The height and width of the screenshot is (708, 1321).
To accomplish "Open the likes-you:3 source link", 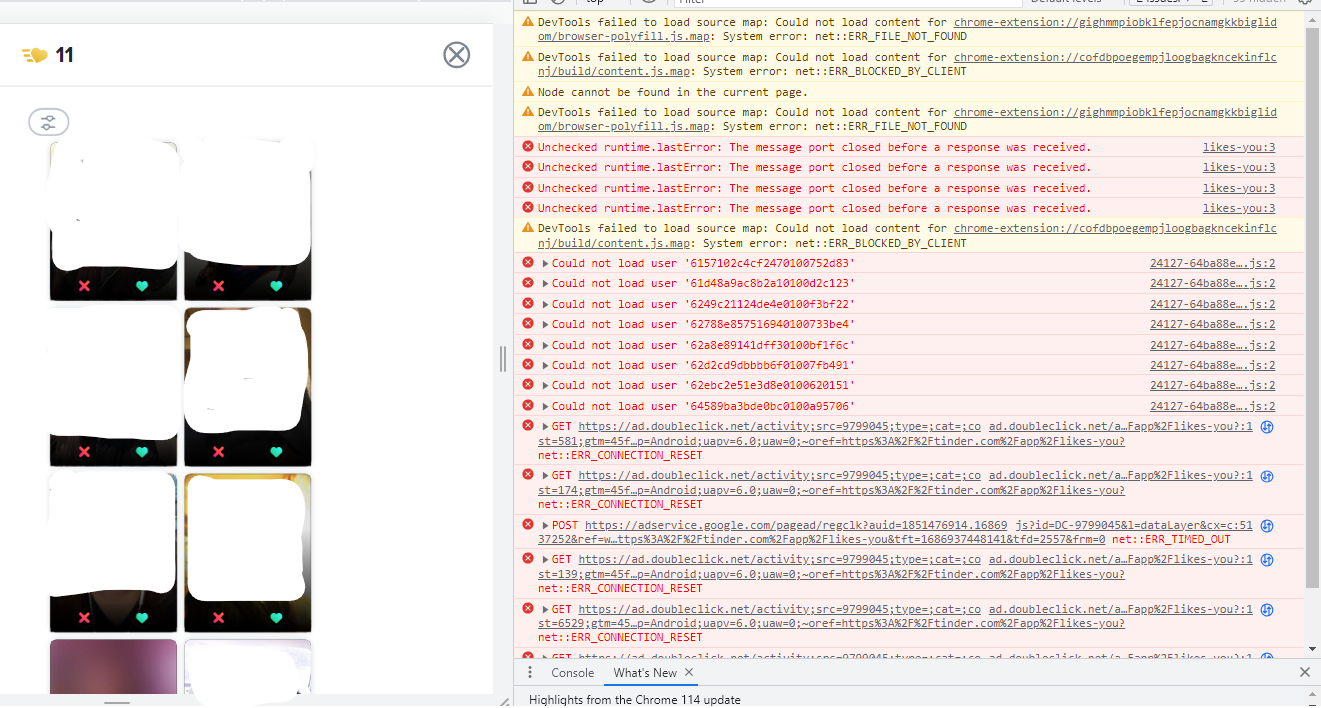I will click(x=1238, y=146).
